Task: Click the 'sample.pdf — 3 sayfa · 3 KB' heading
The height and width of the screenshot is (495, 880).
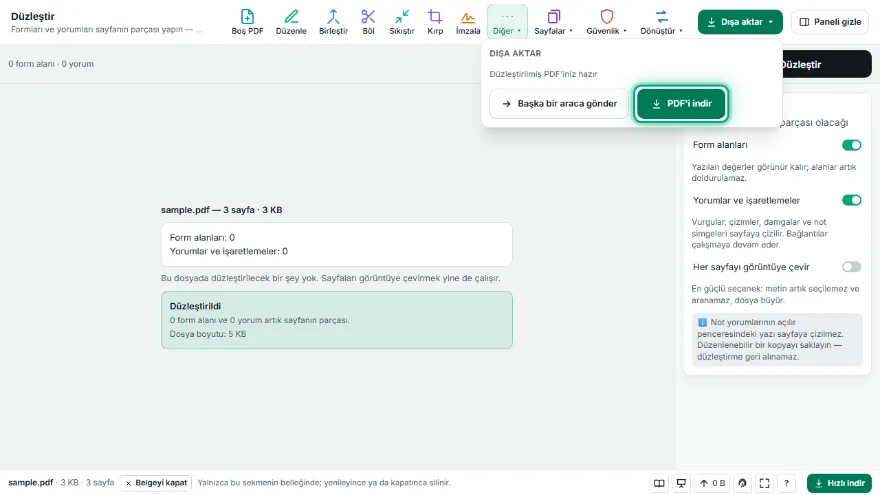Action: 222,210
